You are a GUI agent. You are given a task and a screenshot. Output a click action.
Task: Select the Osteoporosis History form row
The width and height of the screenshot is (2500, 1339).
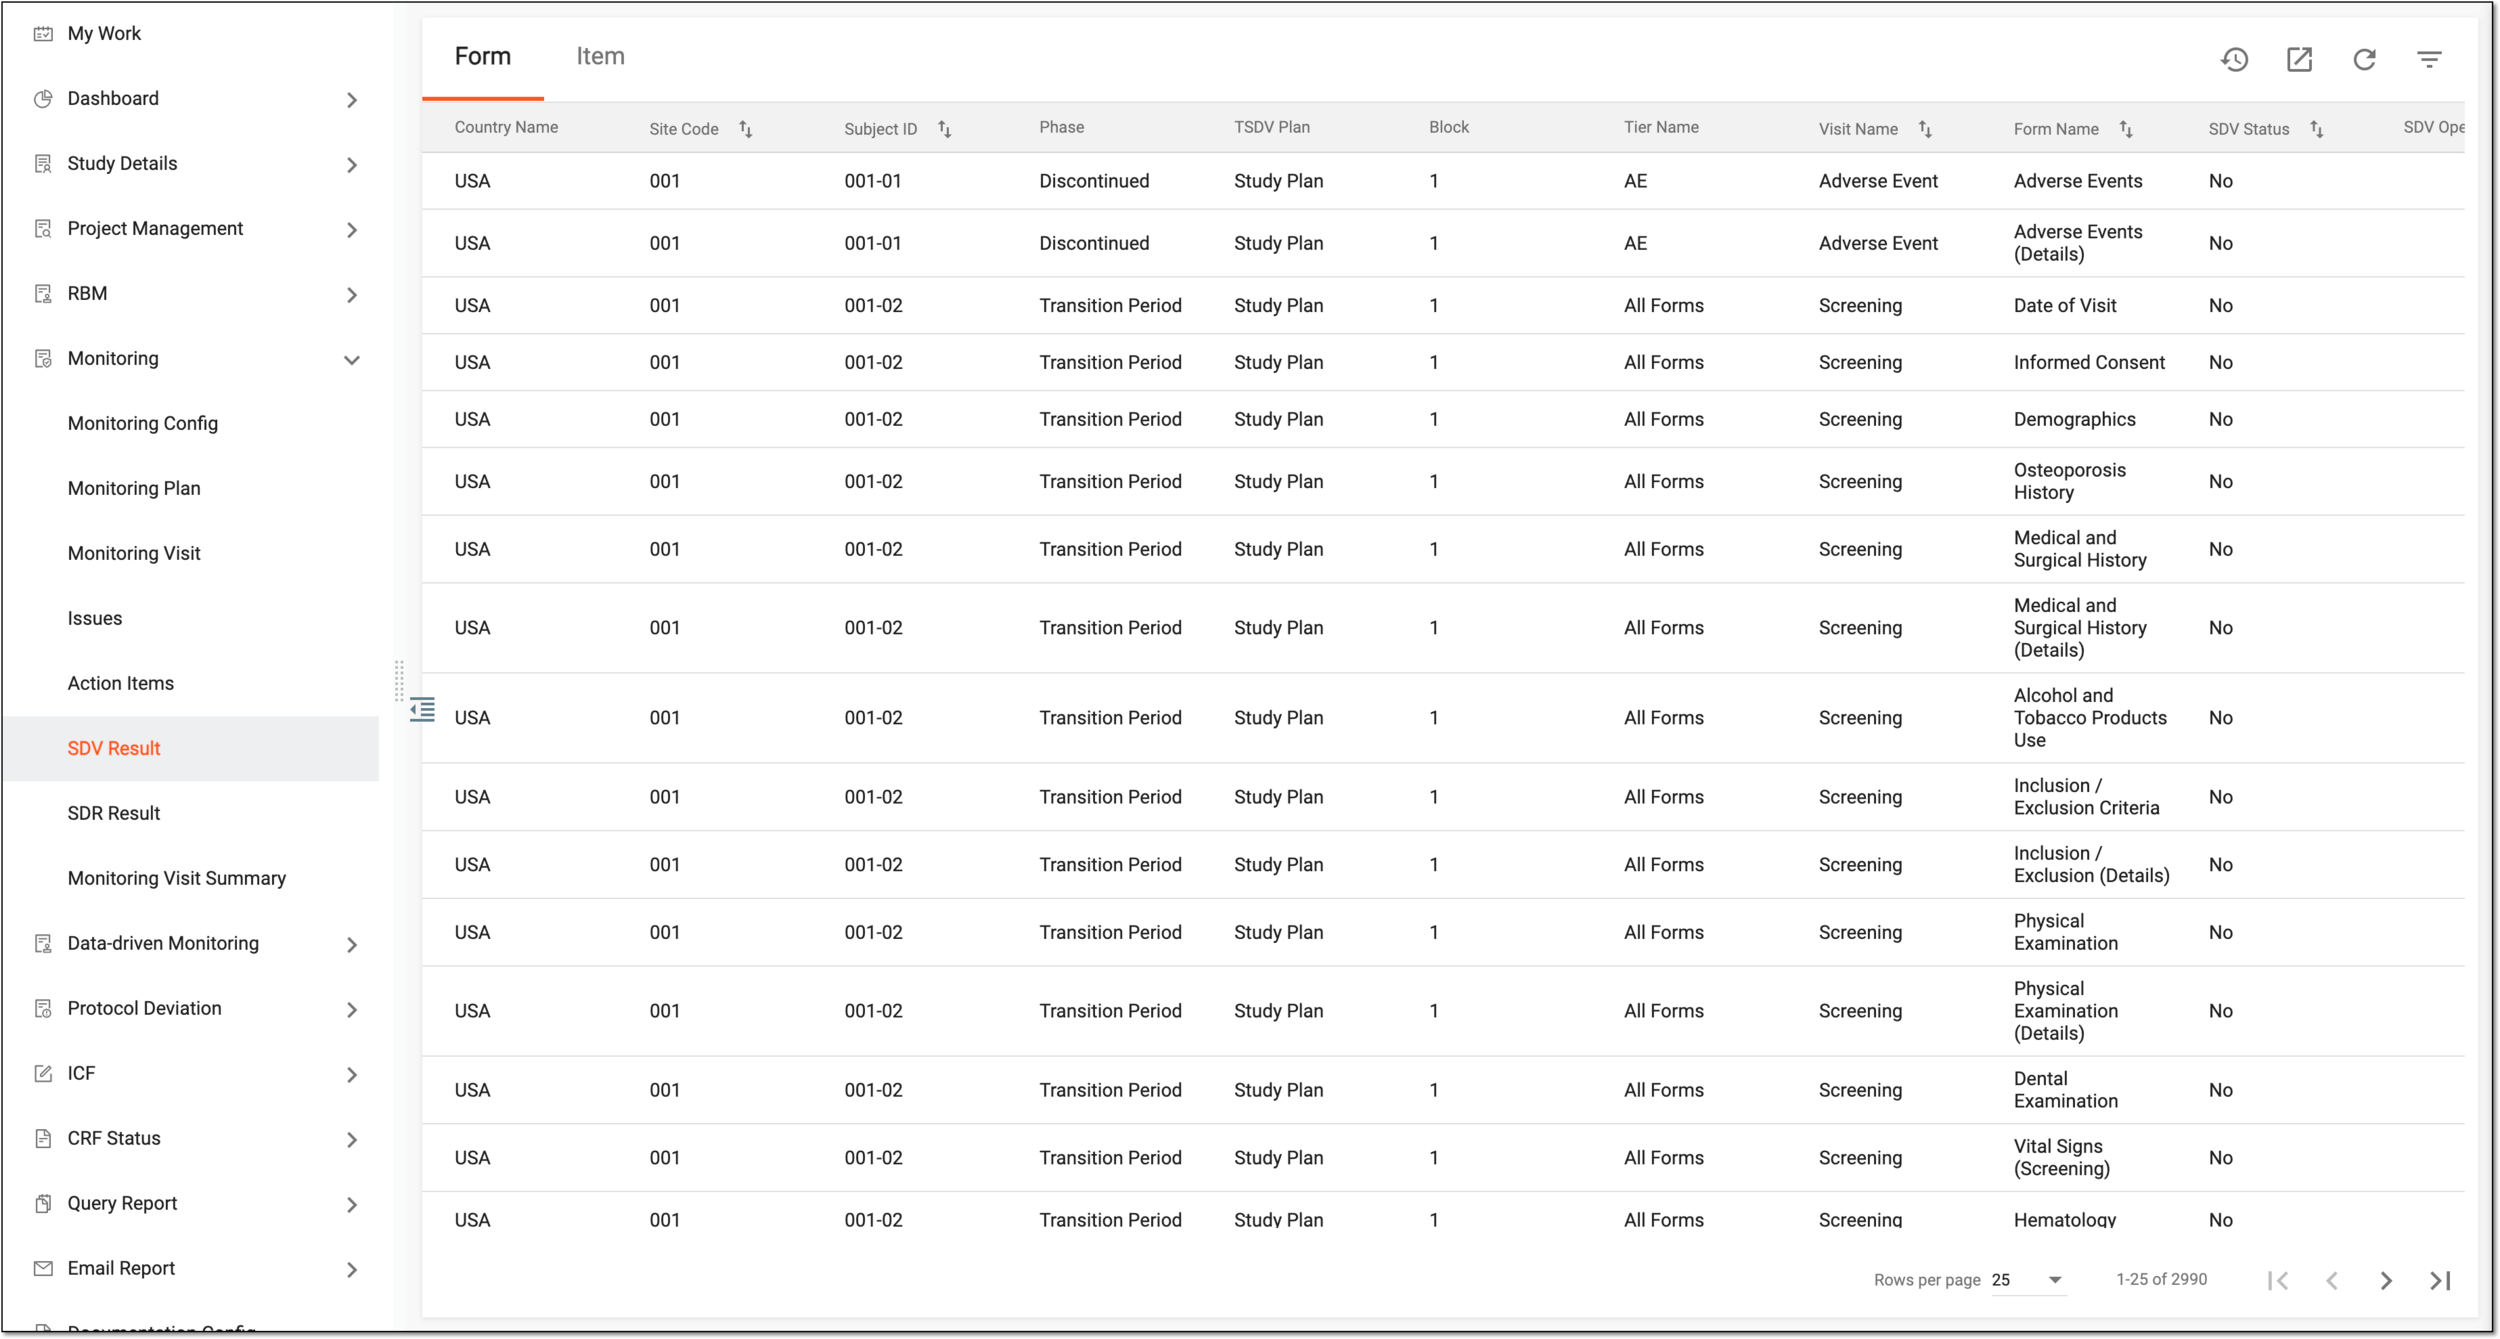[x=1443, y=482]
